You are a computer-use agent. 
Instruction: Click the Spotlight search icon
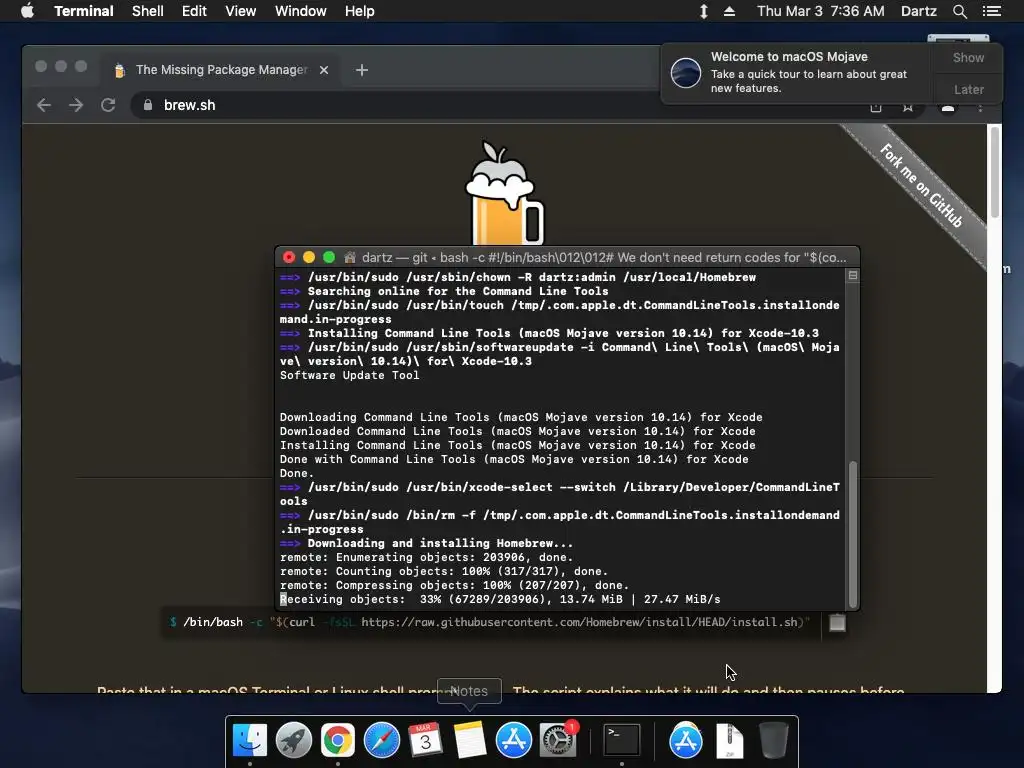point(959,11)
